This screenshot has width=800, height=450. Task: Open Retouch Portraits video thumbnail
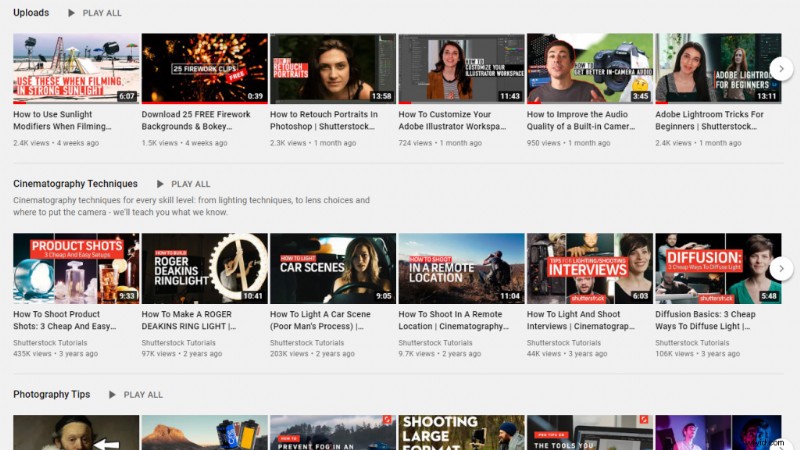[333, 68]
